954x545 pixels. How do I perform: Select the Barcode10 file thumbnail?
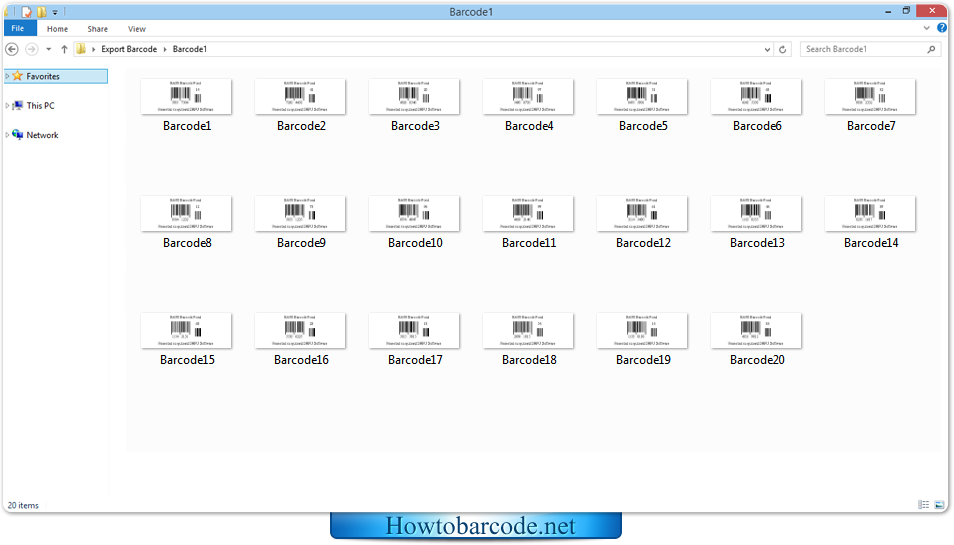click(x=415, y=214)
